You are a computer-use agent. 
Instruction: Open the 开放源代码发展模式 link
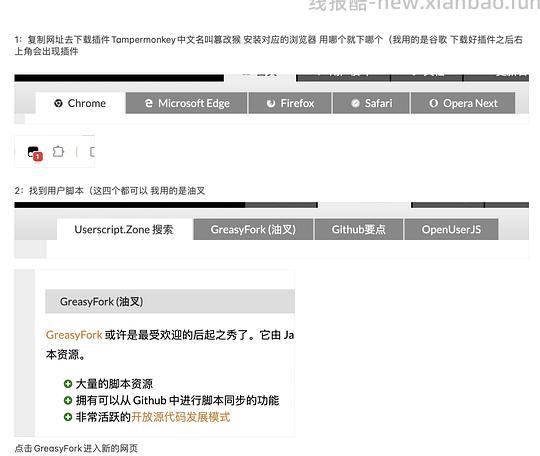[180, 417]
